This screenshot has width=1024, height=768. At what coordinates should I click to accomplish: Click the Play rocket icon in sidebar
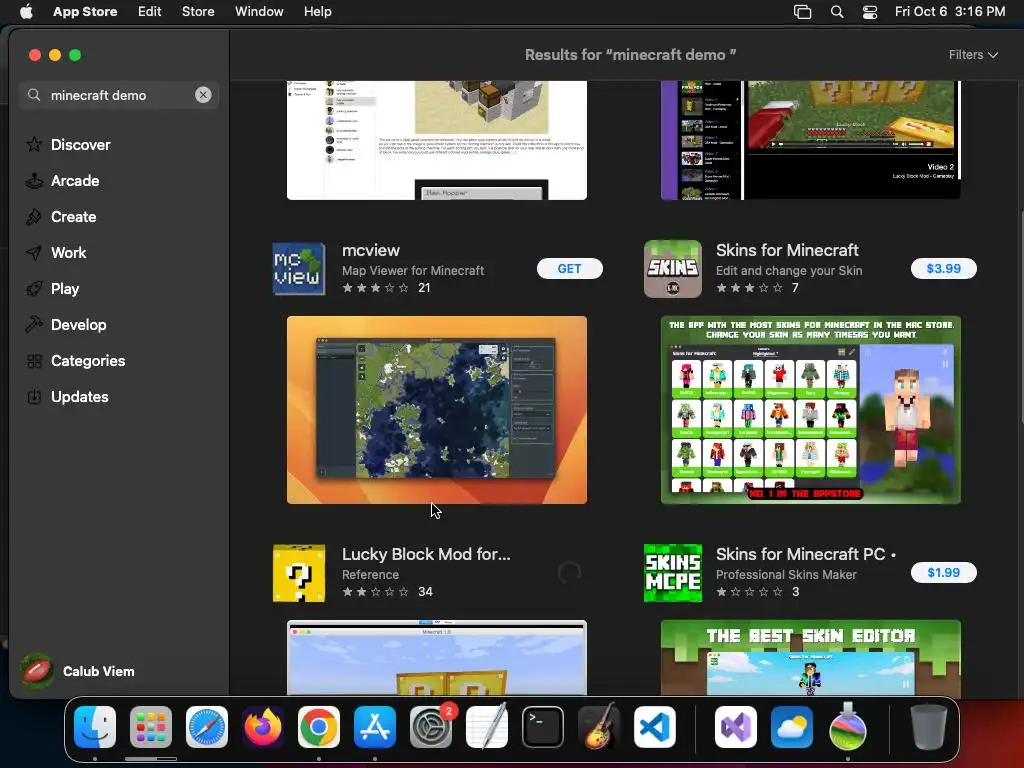[x=34, y=289]
